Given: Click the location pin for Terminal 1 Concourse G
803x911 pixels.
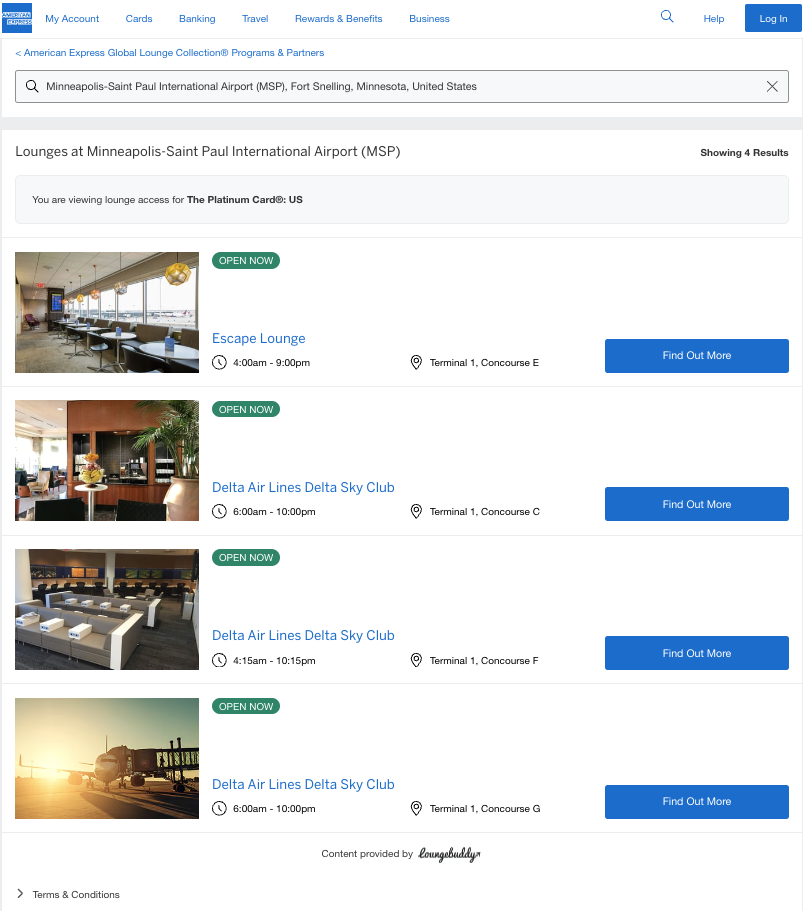Looking at the screenshot, I should tap(416, 808).
